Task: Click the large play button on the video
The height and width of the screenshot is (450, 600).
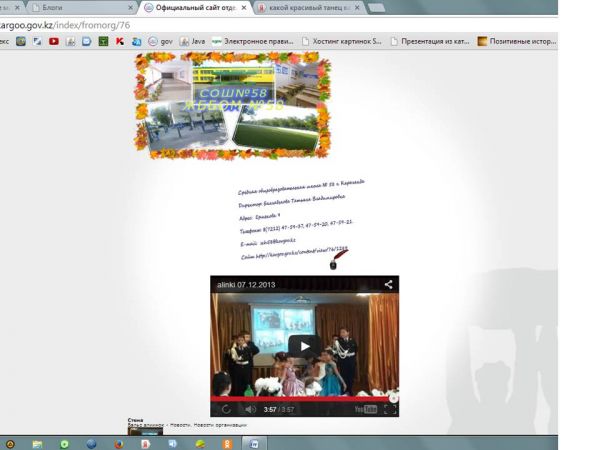Action: 304,346
